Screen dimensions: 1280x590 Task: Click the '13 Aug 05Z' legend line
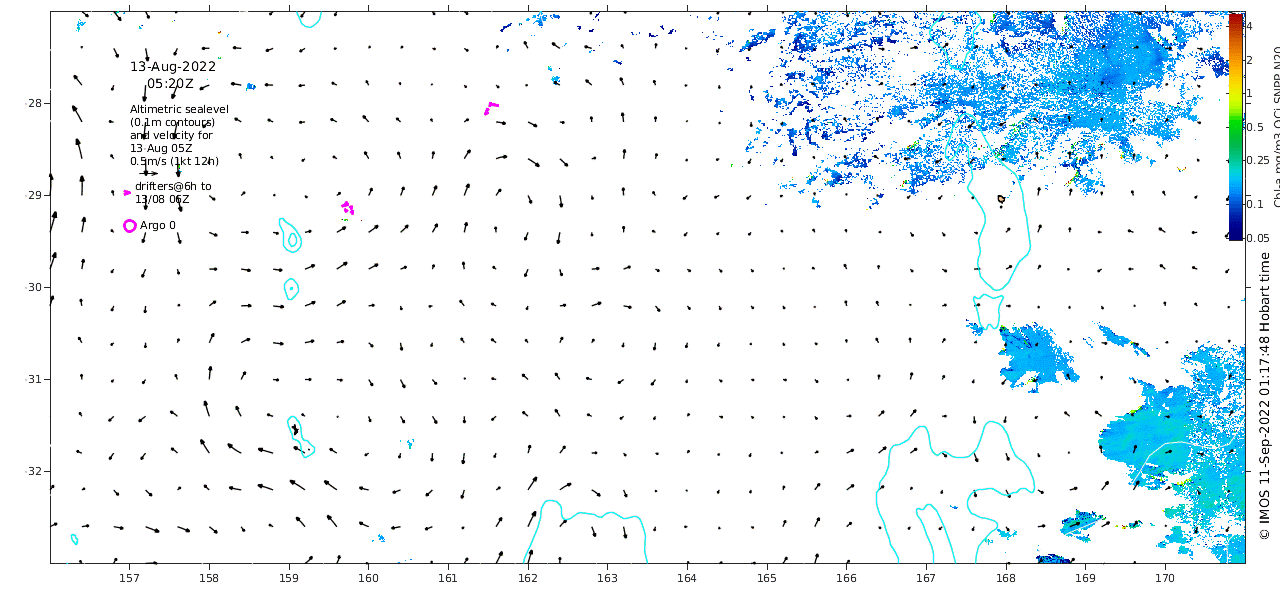161,148
